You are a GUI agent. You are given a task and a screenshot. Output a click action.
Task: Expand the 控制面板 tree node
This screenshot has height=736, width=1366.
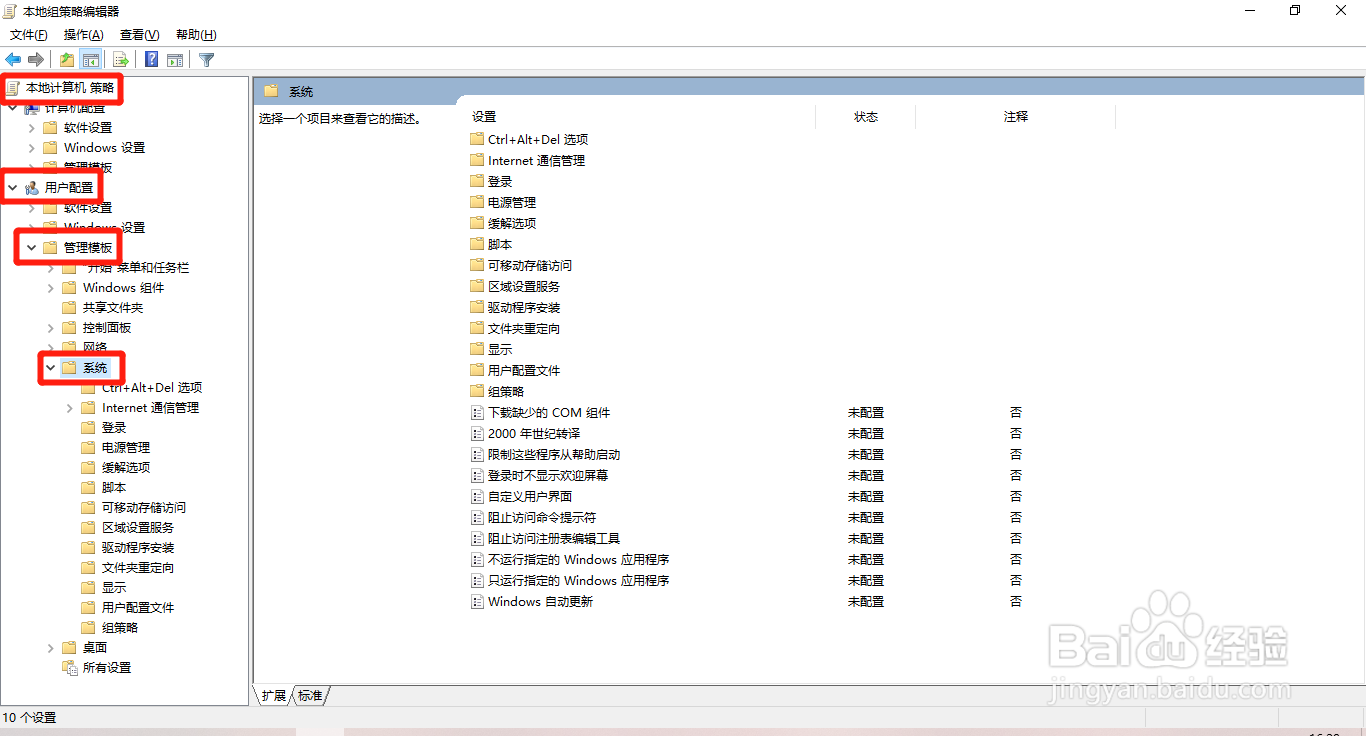[x=51, y=327]
